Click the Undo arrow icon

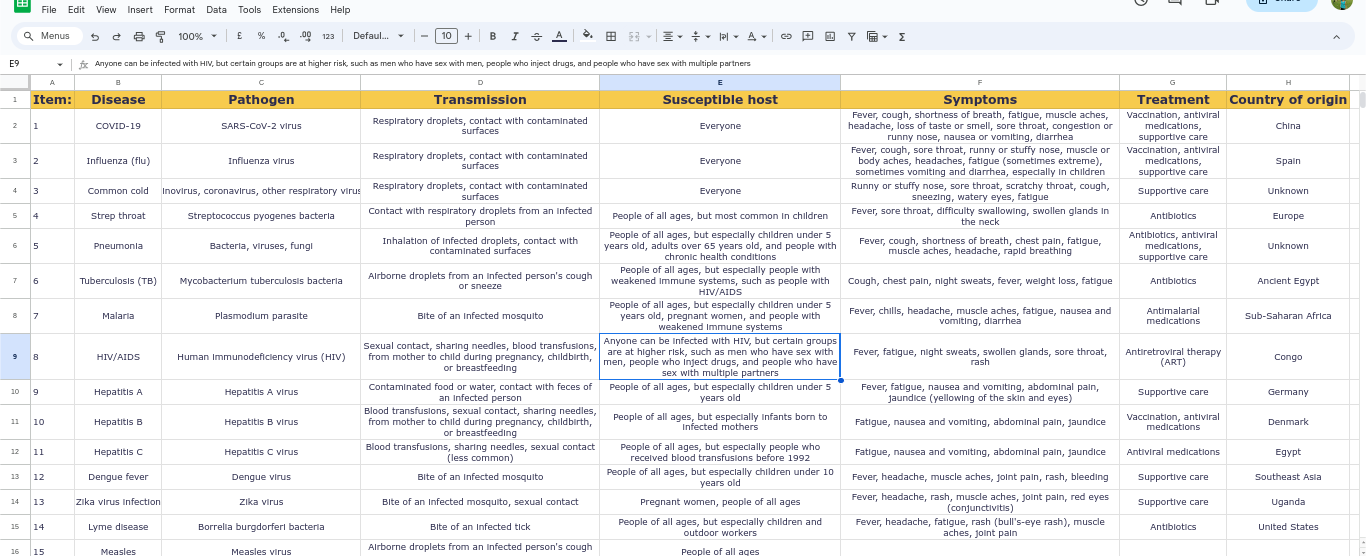pos(95,36)
